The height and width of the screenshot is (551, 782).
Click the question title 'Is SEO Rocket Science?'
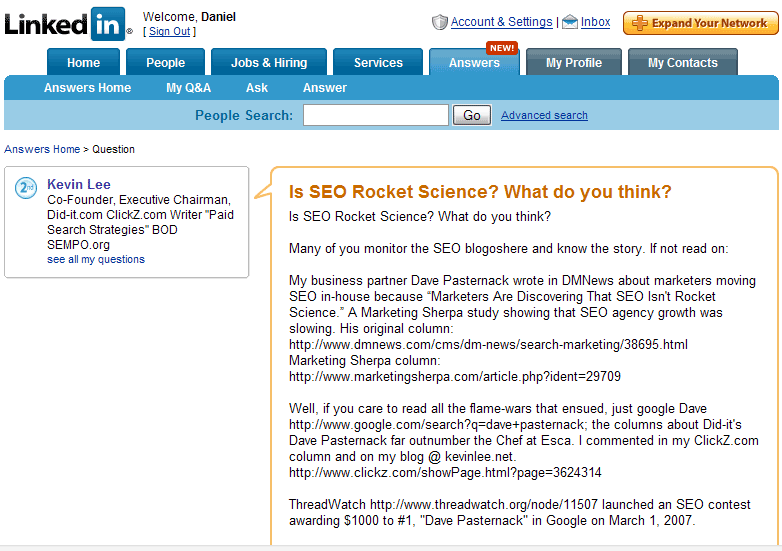480,191
